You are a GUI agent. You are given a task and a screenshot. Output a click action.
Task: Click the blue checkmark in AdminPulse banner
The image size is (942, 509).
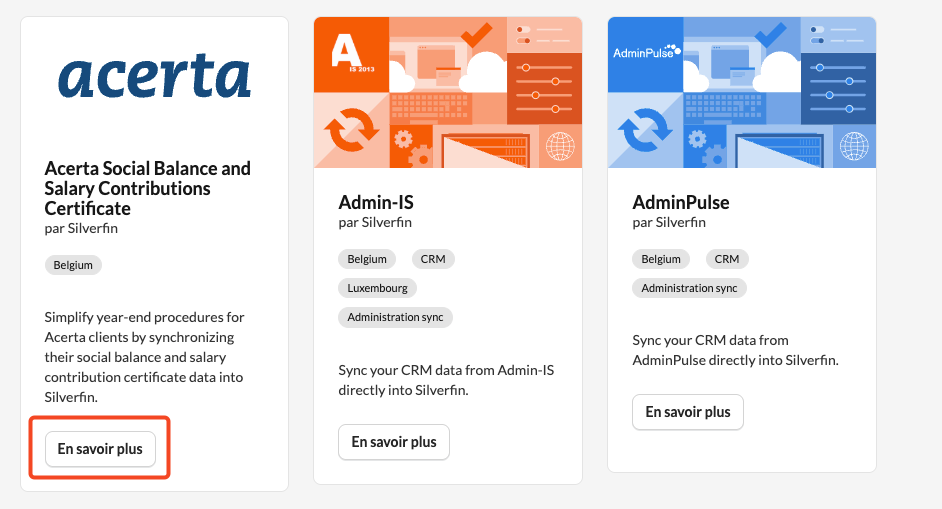(770, 35)
